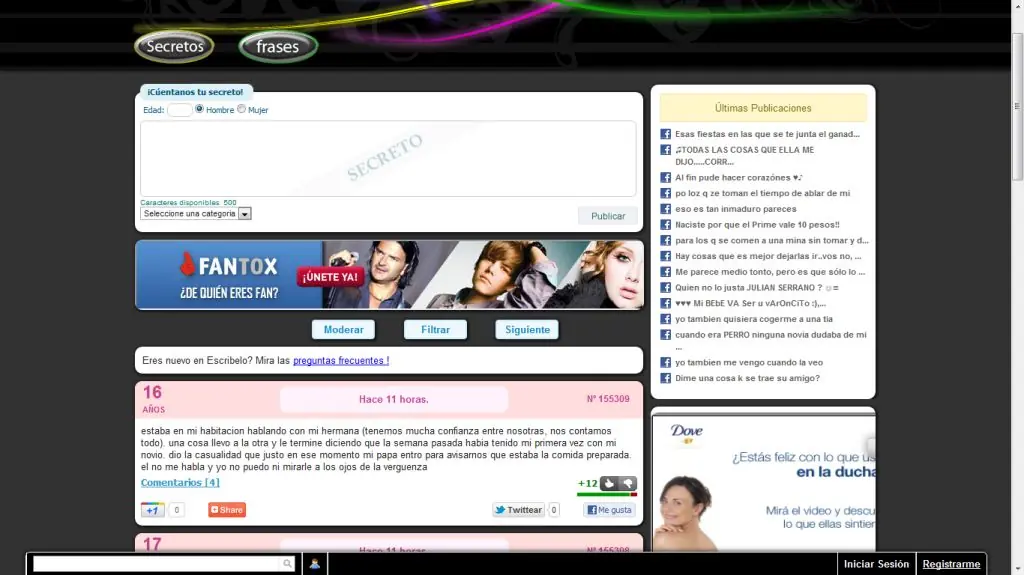The height and width of the screenshot is (575, 1024).
Task: Click the Google +1 button
Action: [152, 510]
